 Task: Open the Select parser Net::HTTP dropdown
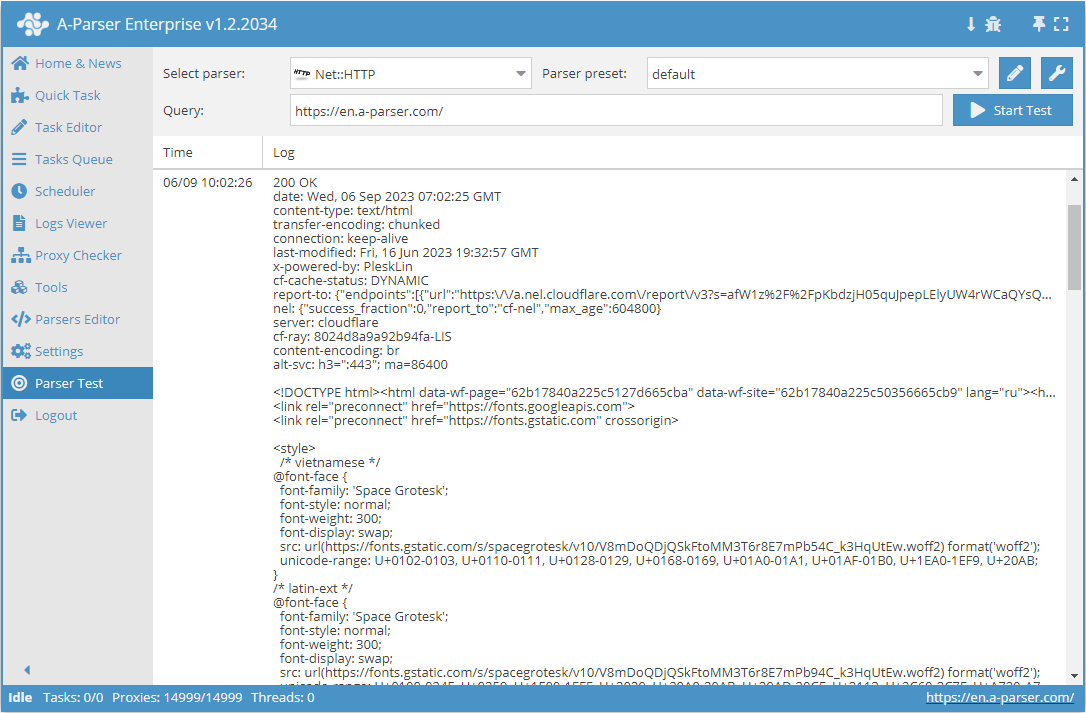(411, 74)
